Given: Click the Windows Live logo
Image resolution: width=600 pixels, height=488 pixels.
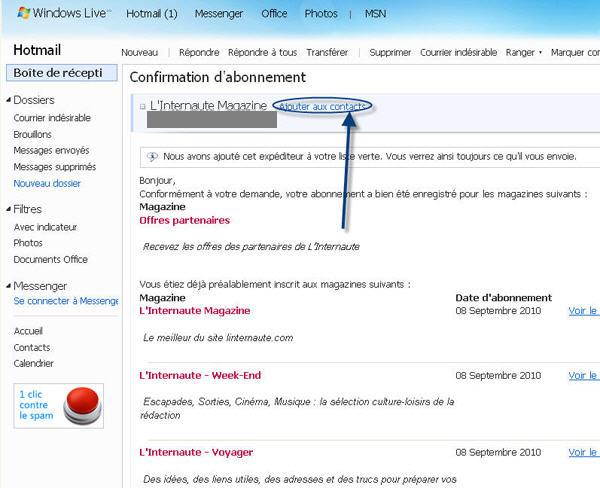Looking at the screenshot, I should (64, 13).
